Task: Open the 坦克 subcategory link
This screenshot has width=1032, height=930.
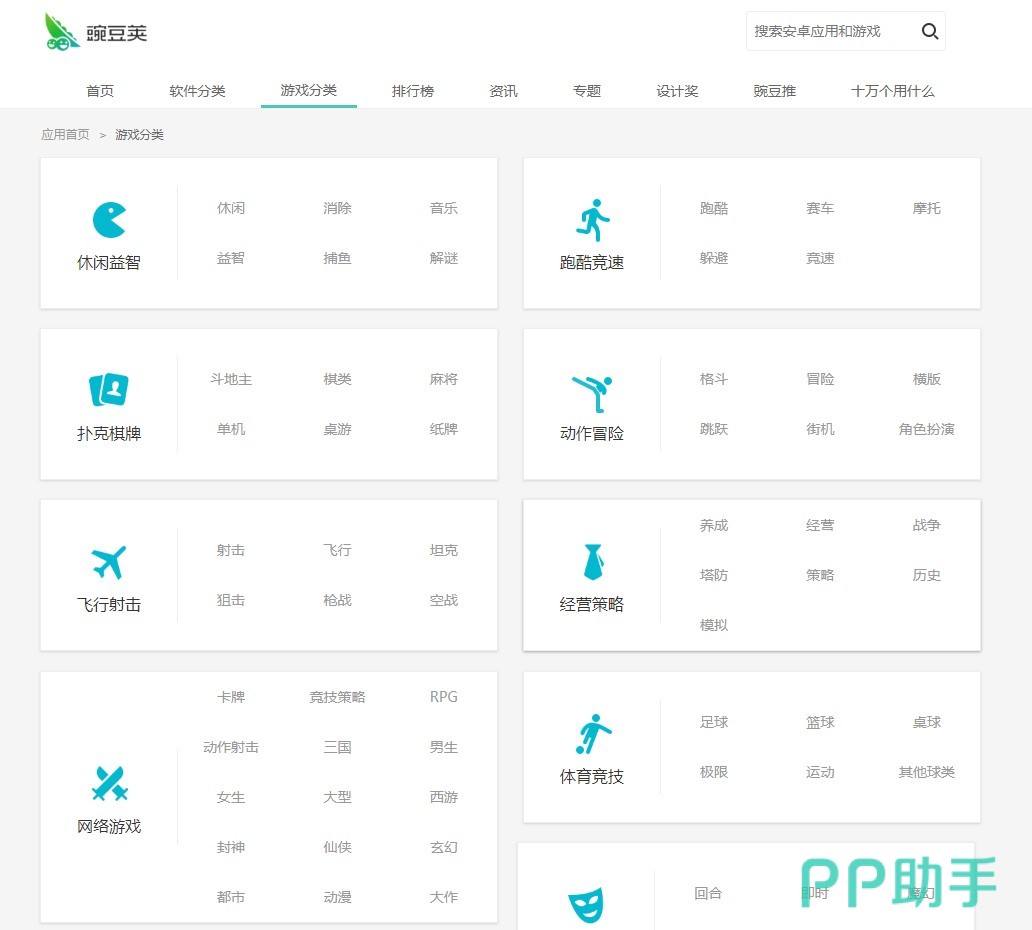Action: pos(444,550)
